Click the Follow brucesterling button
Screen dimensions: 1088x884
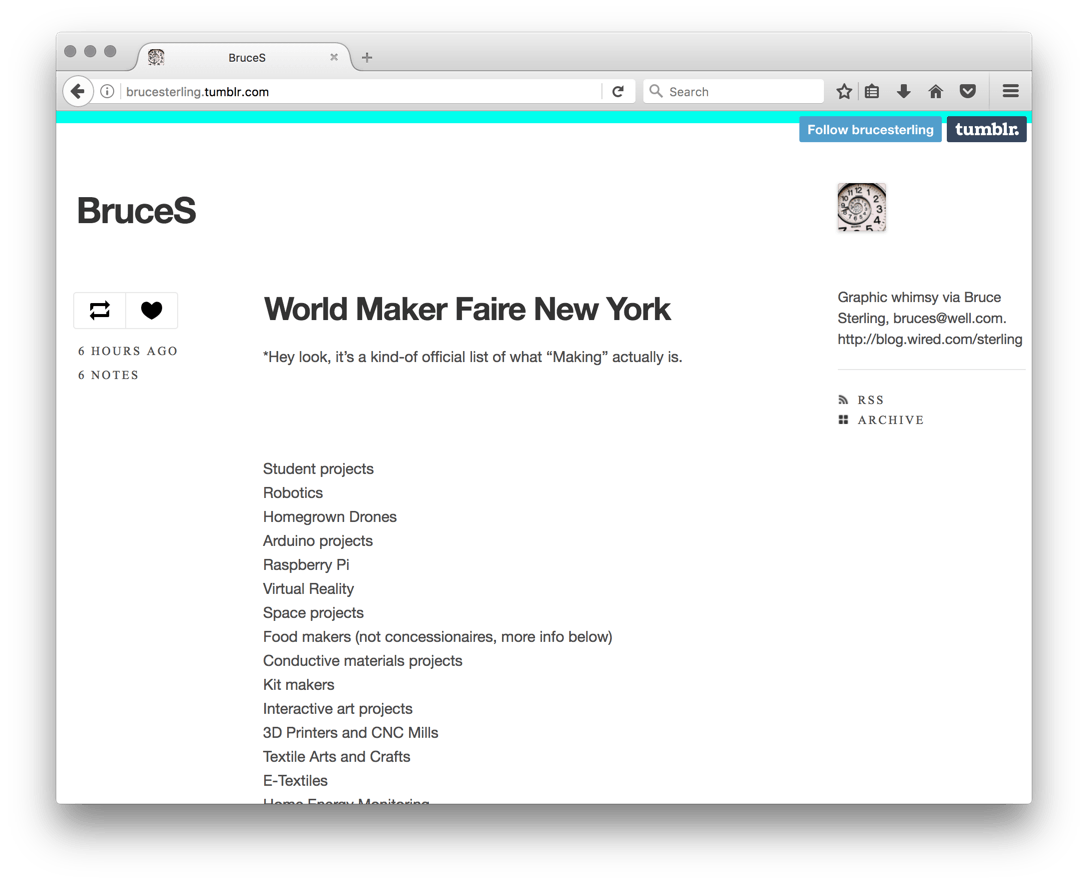click(870, 130)
